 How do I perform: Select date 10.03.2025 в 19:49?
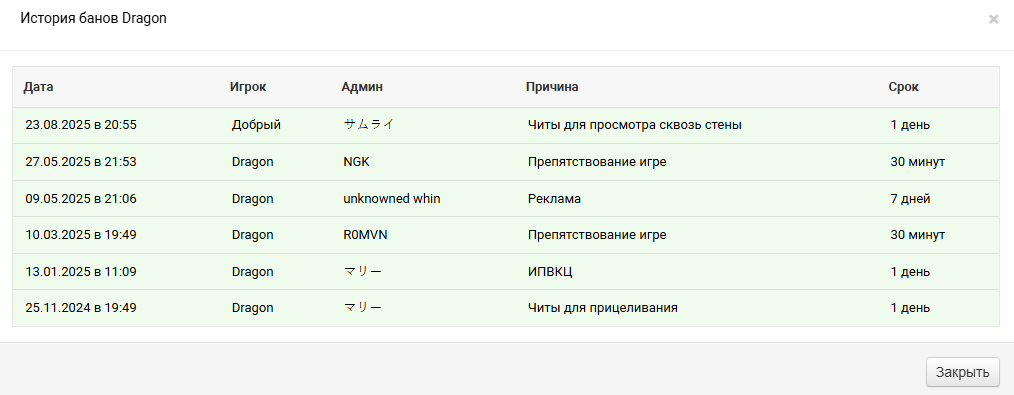pyautogui.click(x=81, y=235)
